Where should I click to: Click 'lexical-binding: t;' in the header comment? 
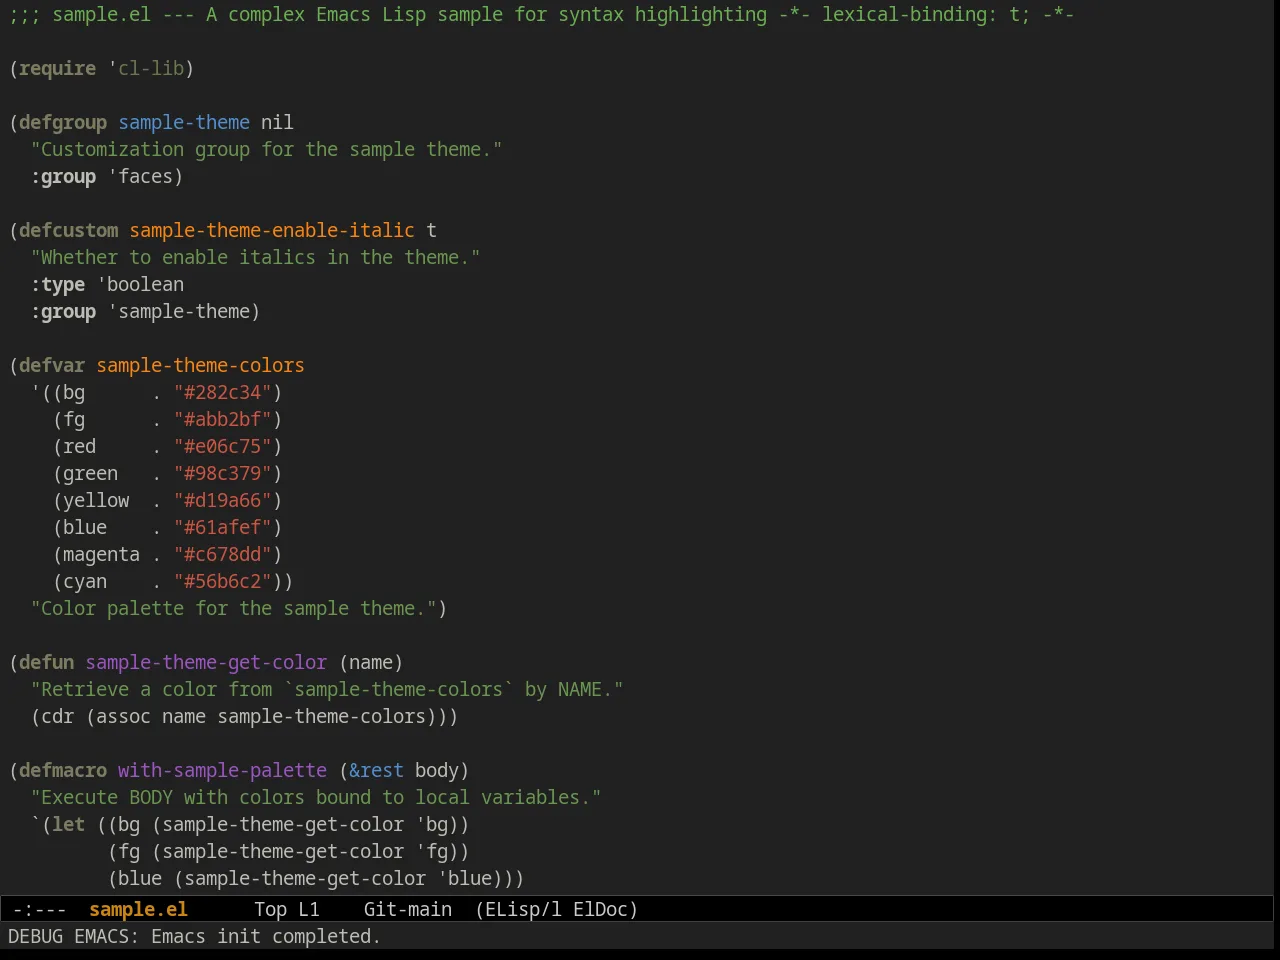pyautogui.click(x=926, y=14)
